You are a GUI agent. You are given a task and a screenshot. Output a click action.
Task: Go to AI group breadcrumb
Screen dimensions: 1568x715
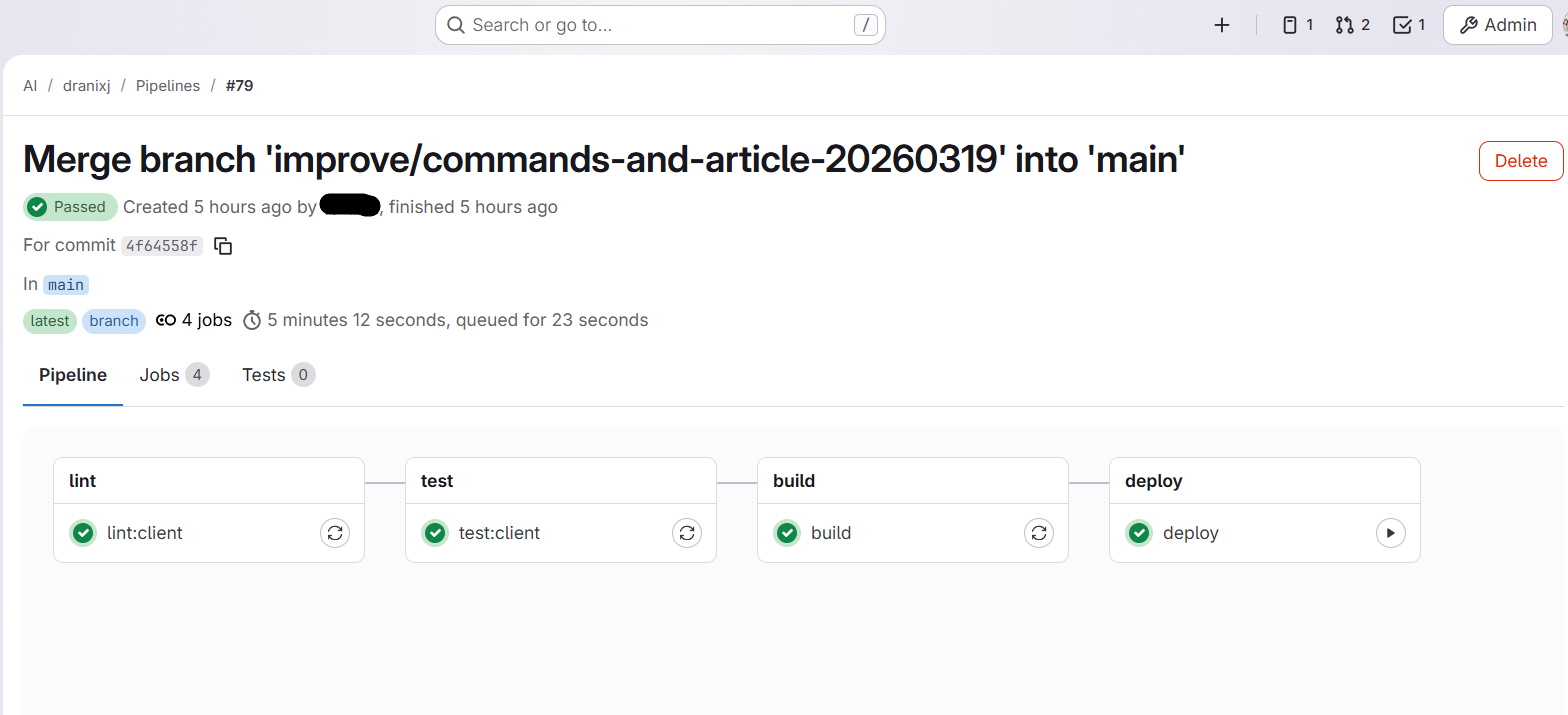coord(30,86)
